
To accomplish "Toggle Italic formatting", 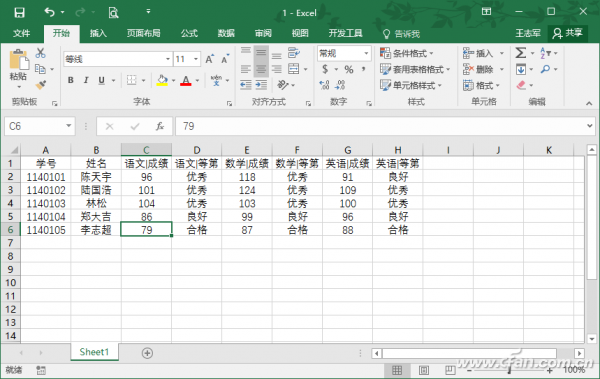I will (x=86, y=80).
